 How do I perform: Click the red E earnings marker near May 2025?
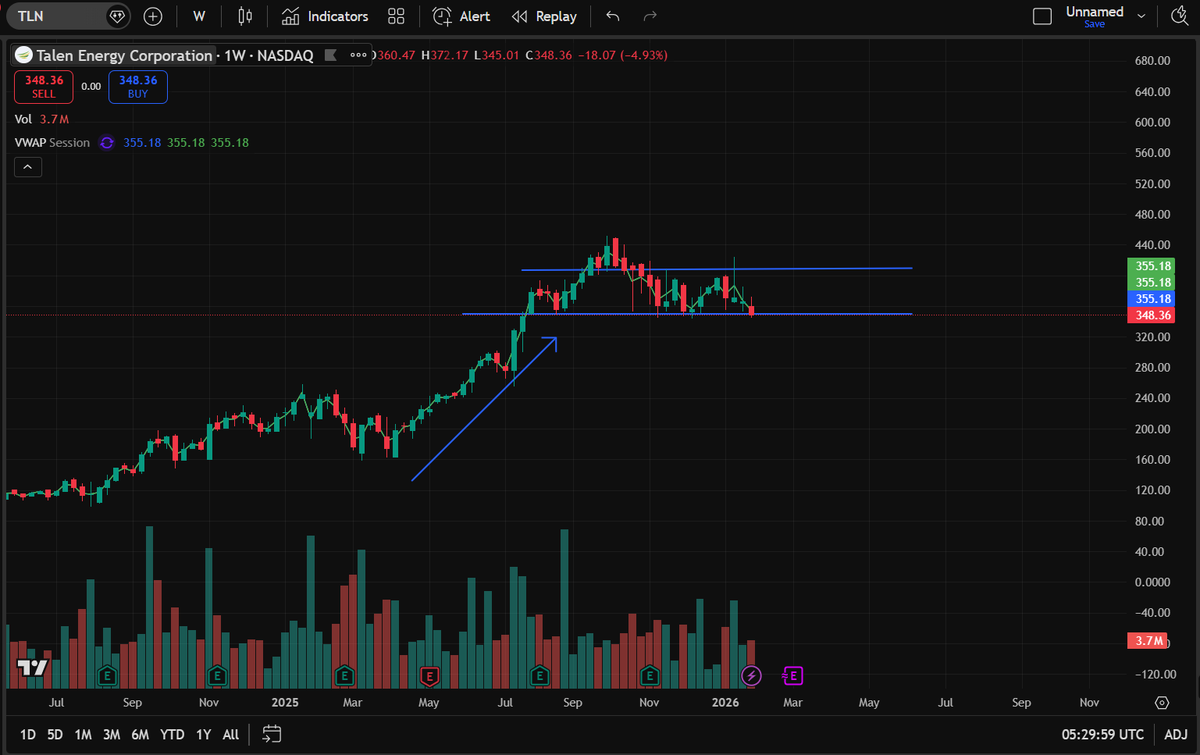[x=429, y=677]
